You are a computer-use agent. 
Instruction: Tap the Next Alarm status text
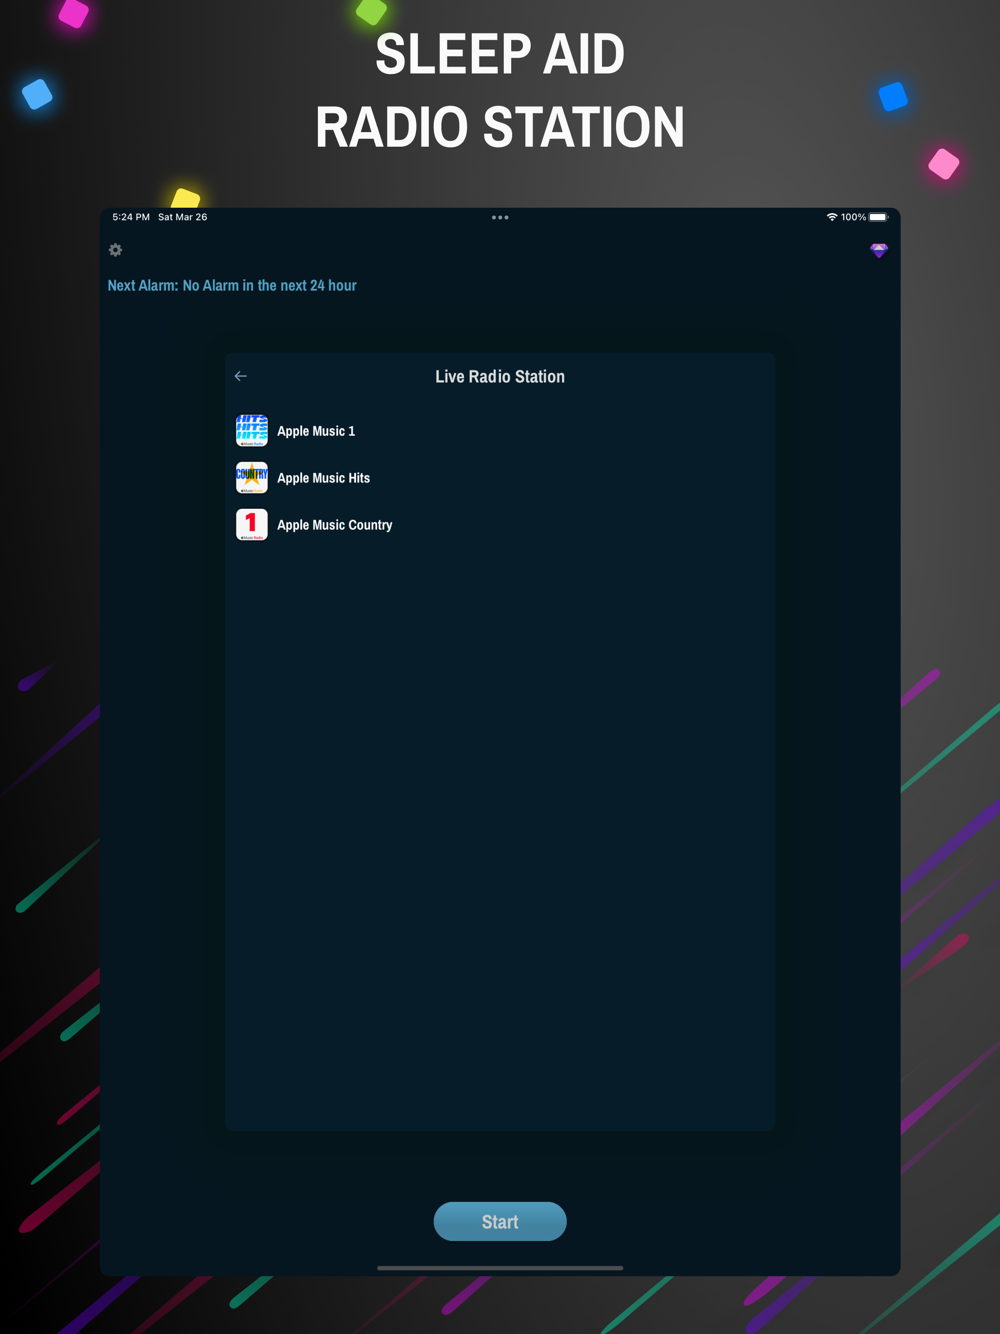[232, 286]
